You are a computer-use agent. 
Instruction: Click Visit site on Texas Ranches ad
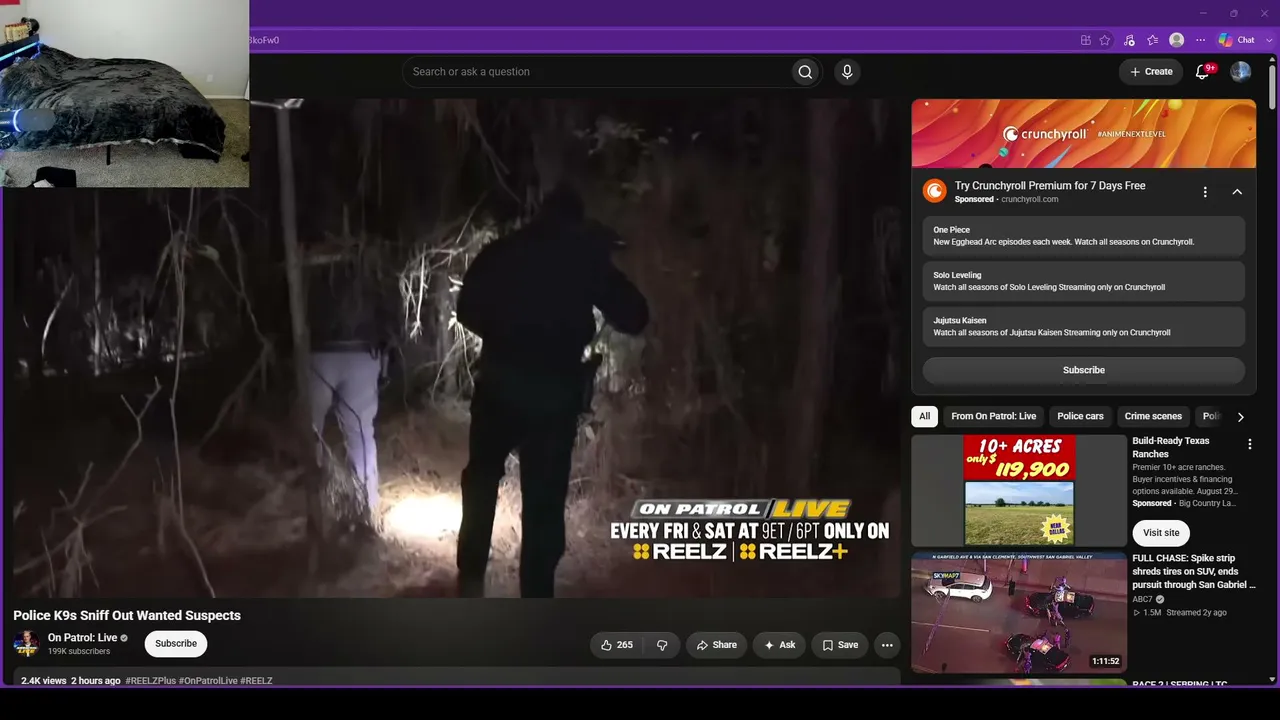1161,533
